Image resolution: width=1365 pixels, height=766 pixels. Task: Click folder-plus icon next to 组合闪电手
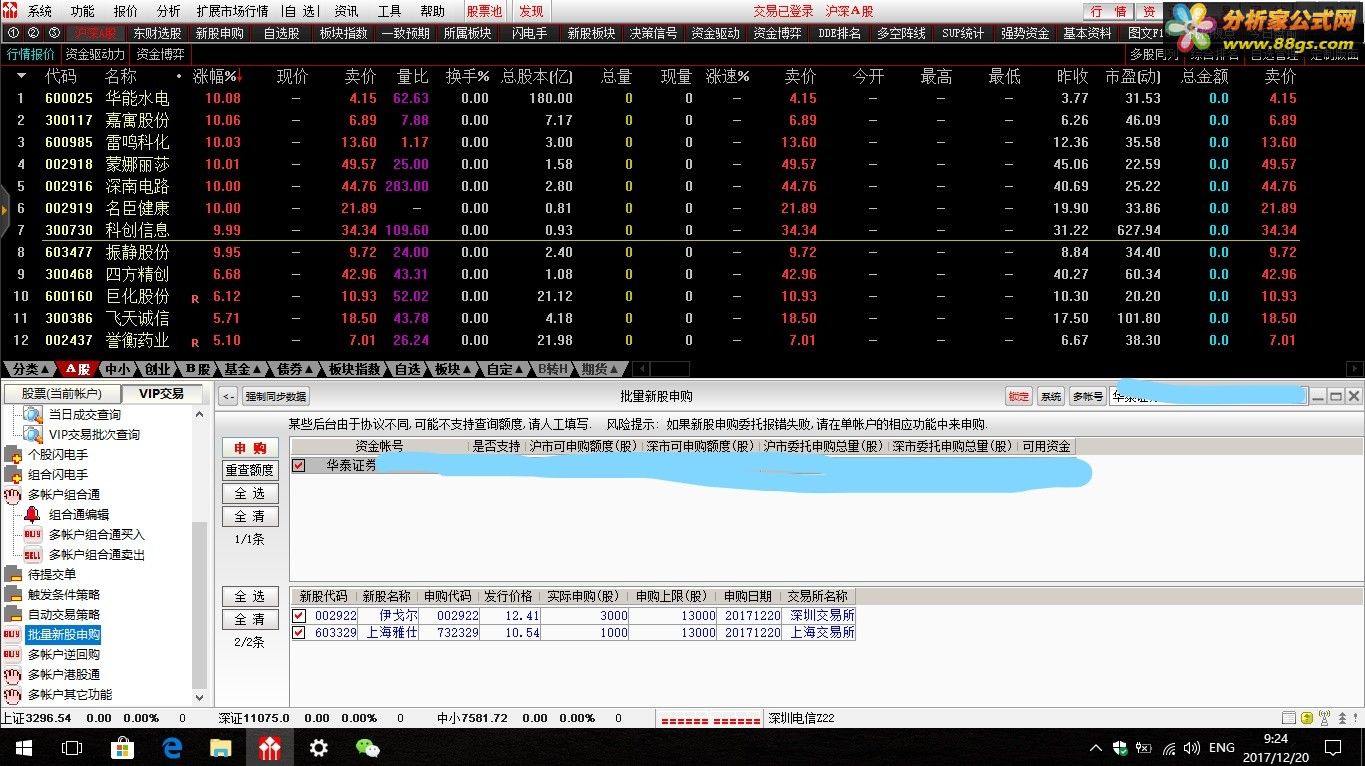click(13, 474)
